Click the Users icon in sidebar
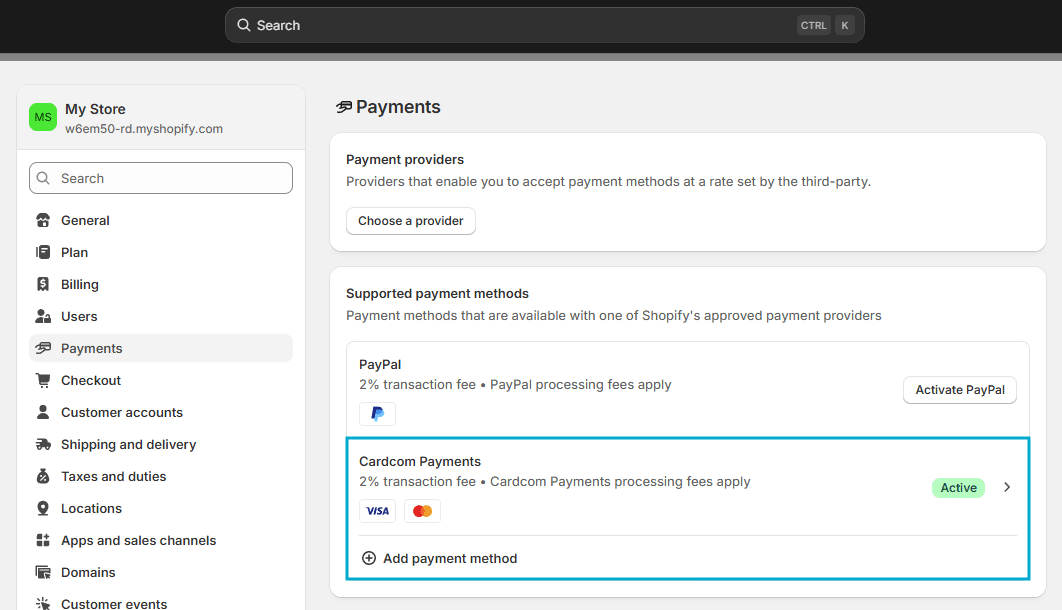The width and height of the screenshot is (1062, 610). [x=43, y=316]
